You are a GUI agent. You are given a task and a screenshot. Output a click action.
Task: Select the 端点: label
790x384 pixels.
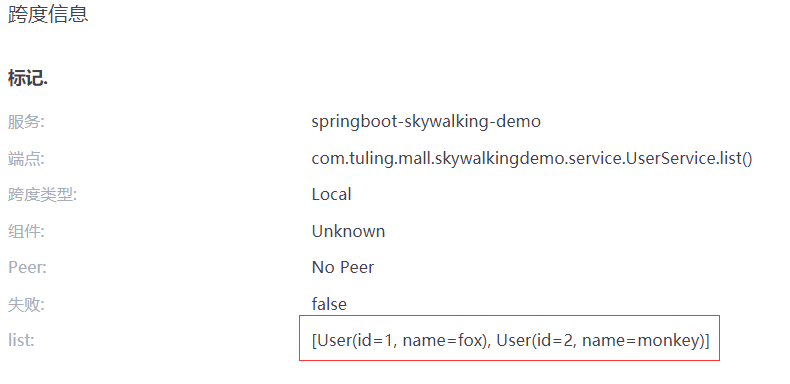click(26, 159)
